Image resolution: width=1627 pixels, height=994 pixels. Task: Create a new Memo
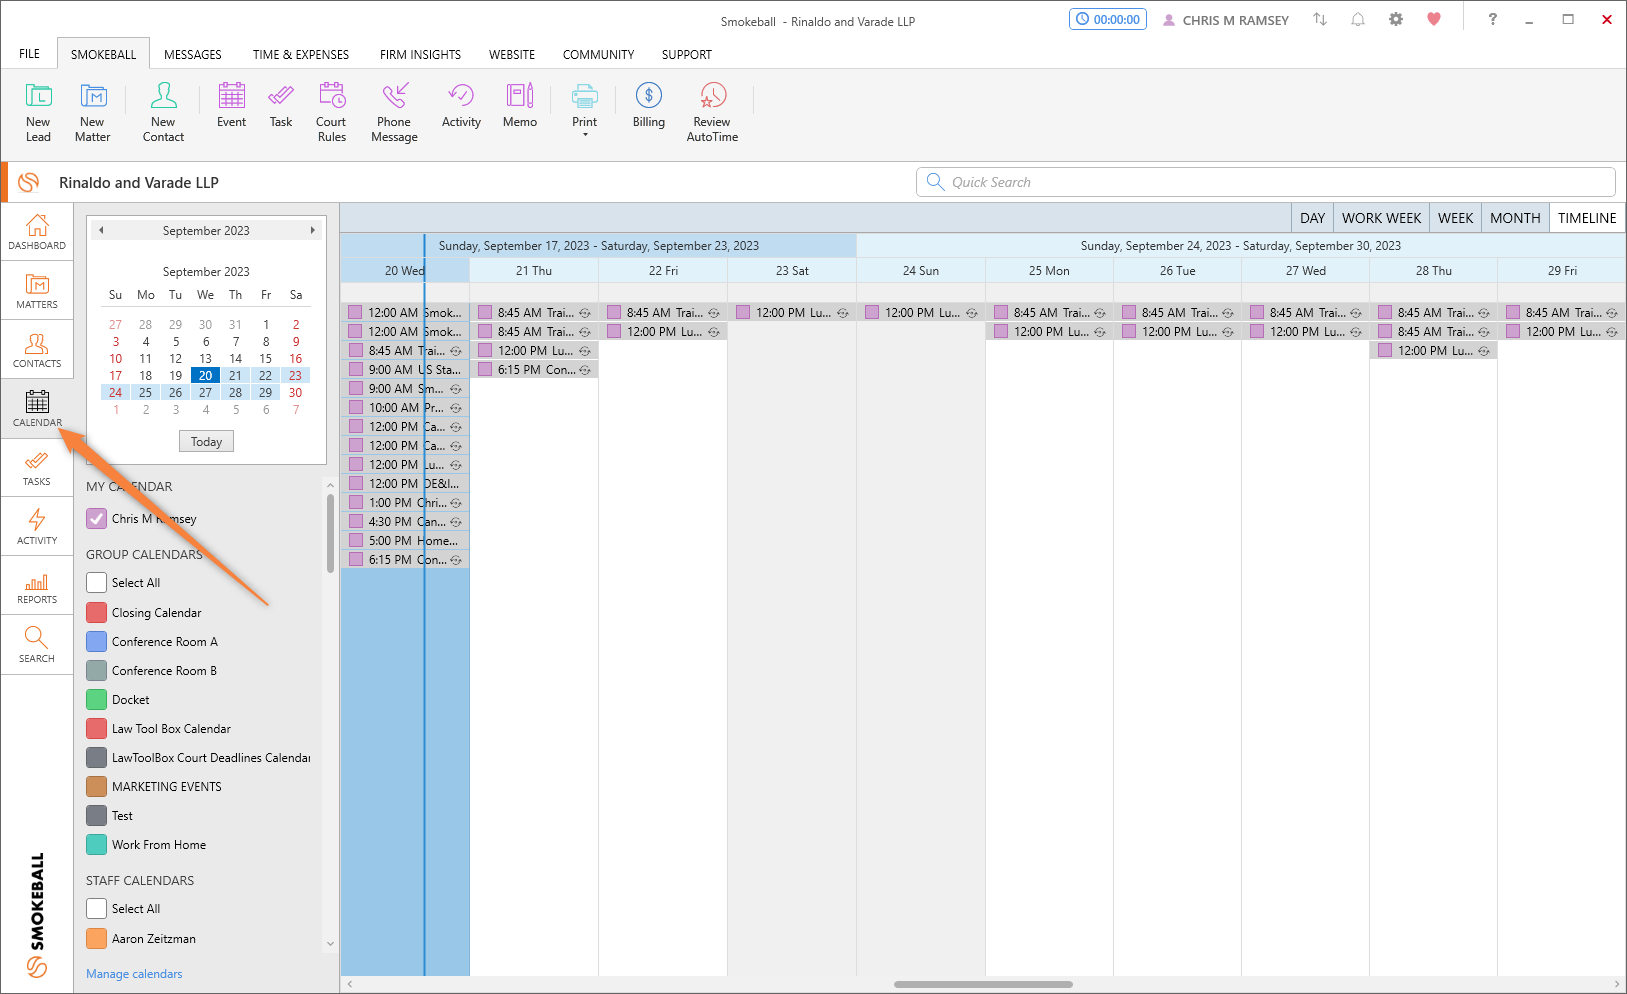tap(520, 106)
